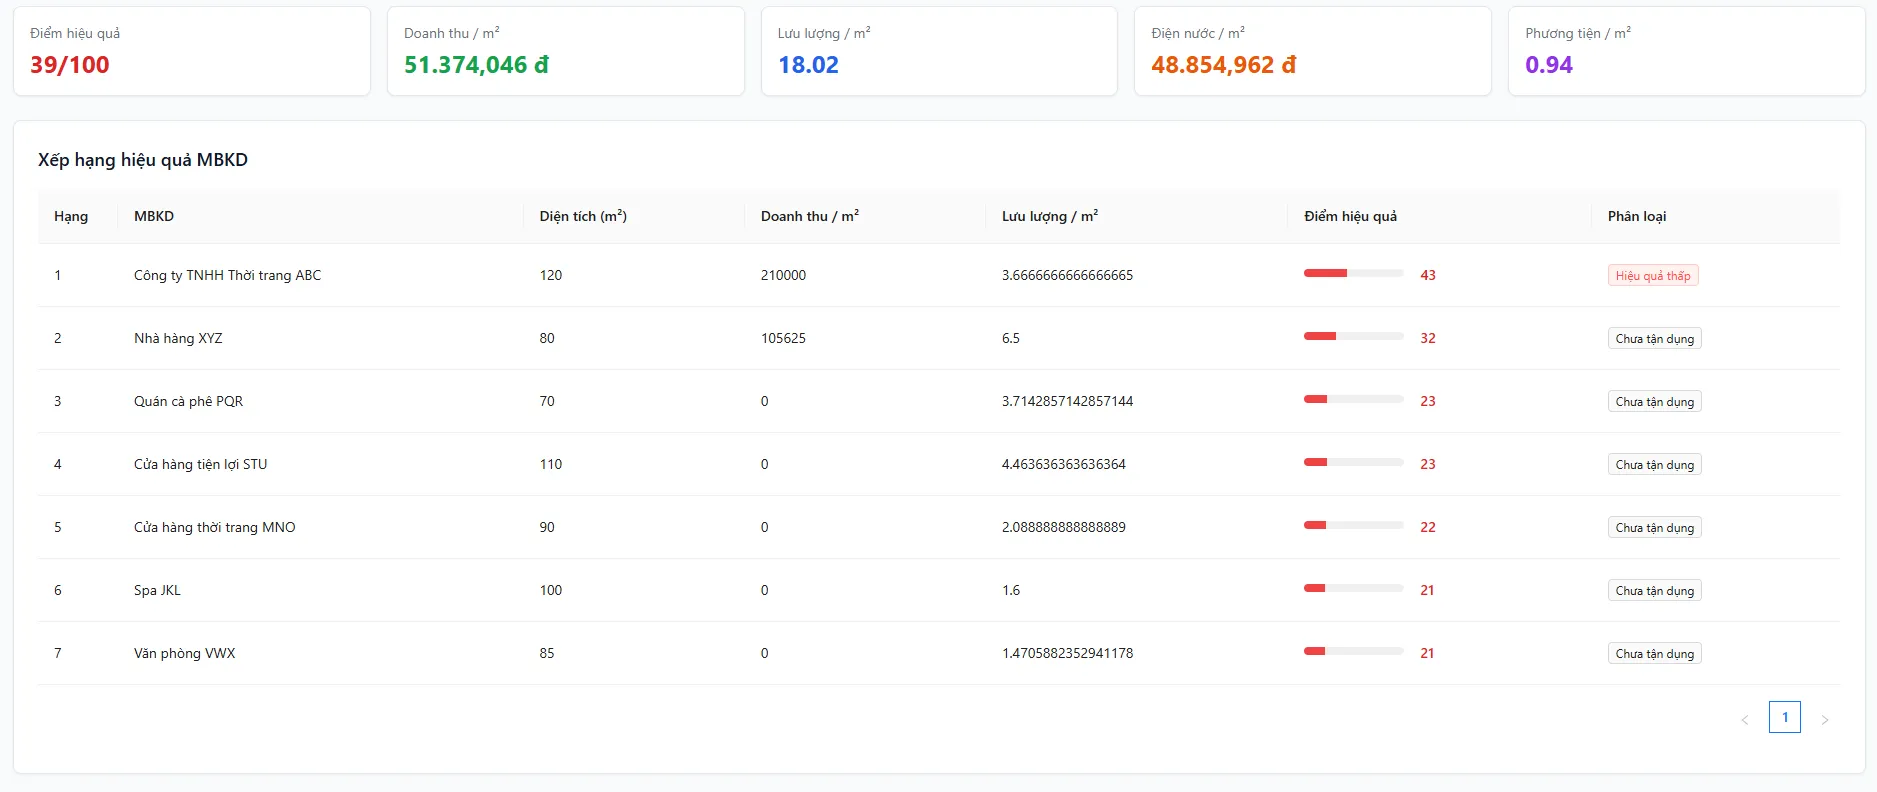This screenshot has width=1877, height=792.
Task: Click area value 85 for Văn phòng VWX
Action: (547, 653)
